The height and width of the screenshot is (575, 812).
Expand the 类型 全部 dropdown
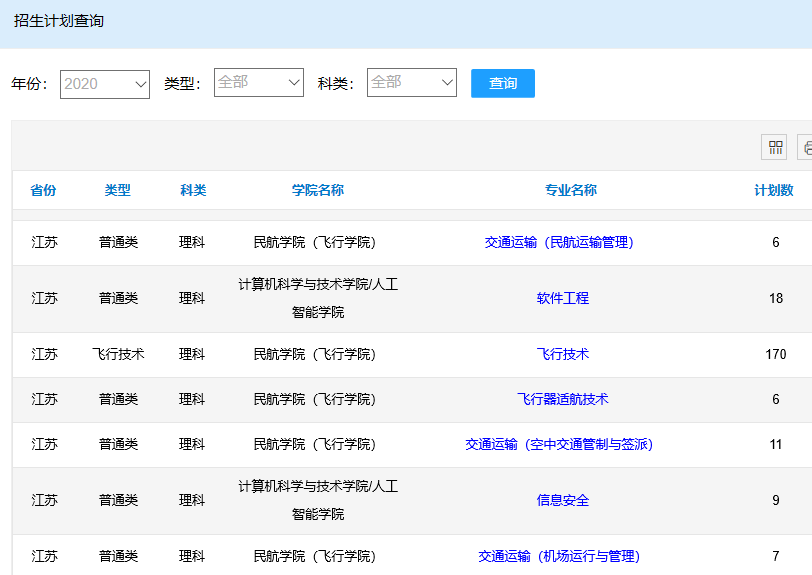(x=258, y=82)
